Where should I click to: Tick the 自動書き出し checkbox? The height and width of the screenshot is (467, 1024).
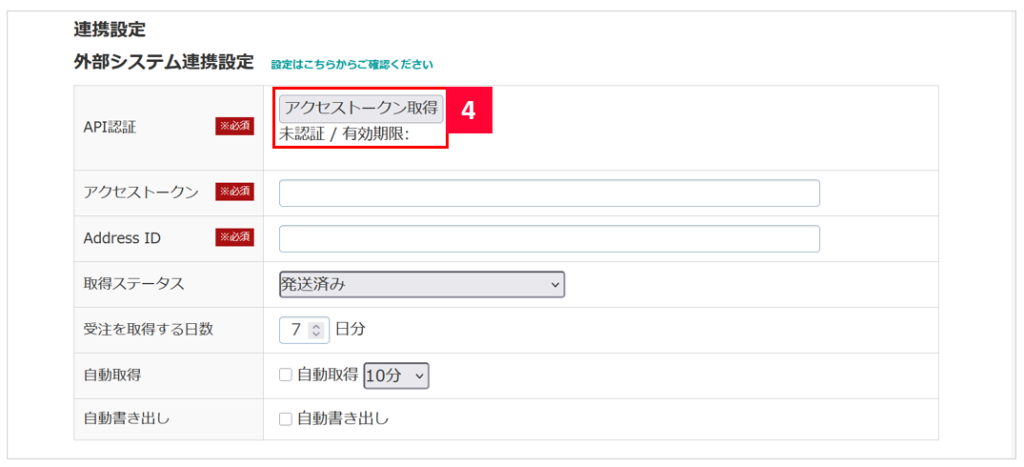(x=285, y=419)
